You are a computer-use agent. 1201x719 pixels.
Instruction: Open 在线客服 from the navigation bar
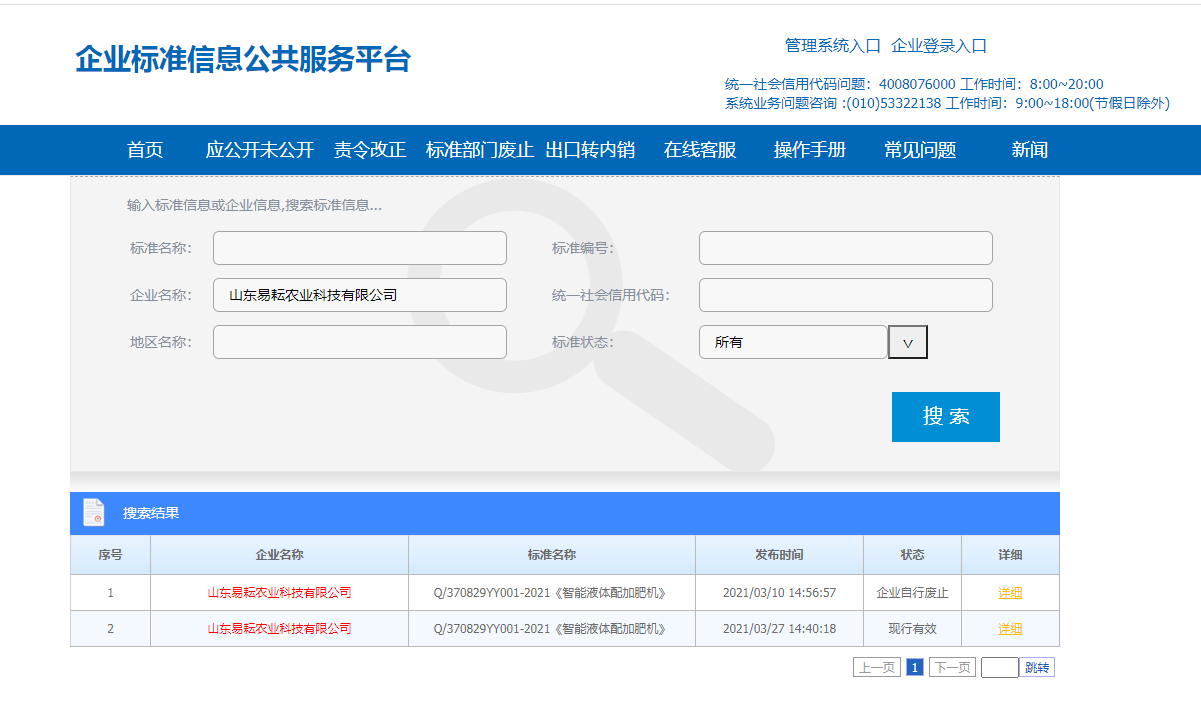pyautogui.click(x=700, y=150)
